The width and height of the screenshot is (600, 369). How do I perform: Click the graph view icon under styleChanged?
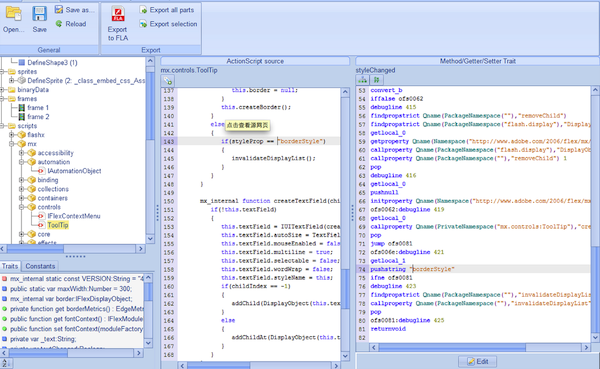[x=362, y=80]
